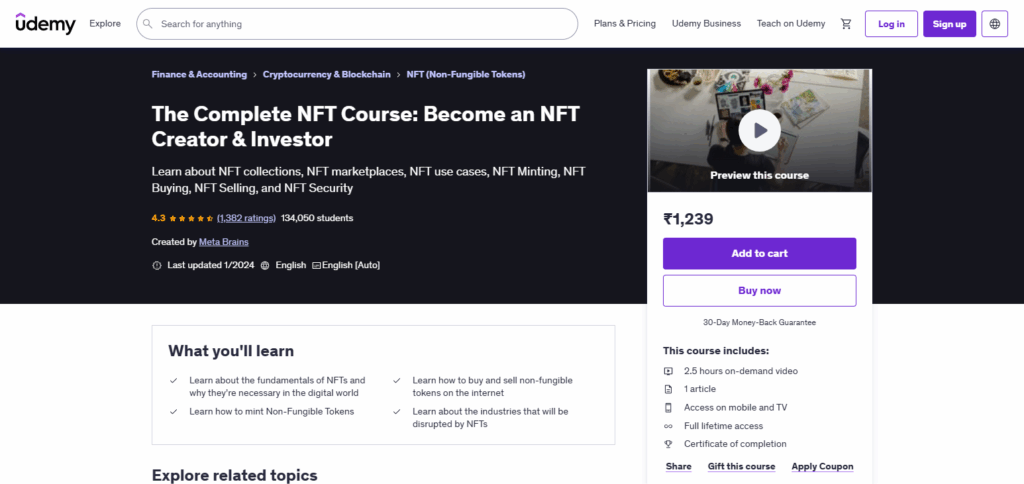Screen dimensions: 1024x484
Task: Click the Sign up button
Action: point(949,24)
